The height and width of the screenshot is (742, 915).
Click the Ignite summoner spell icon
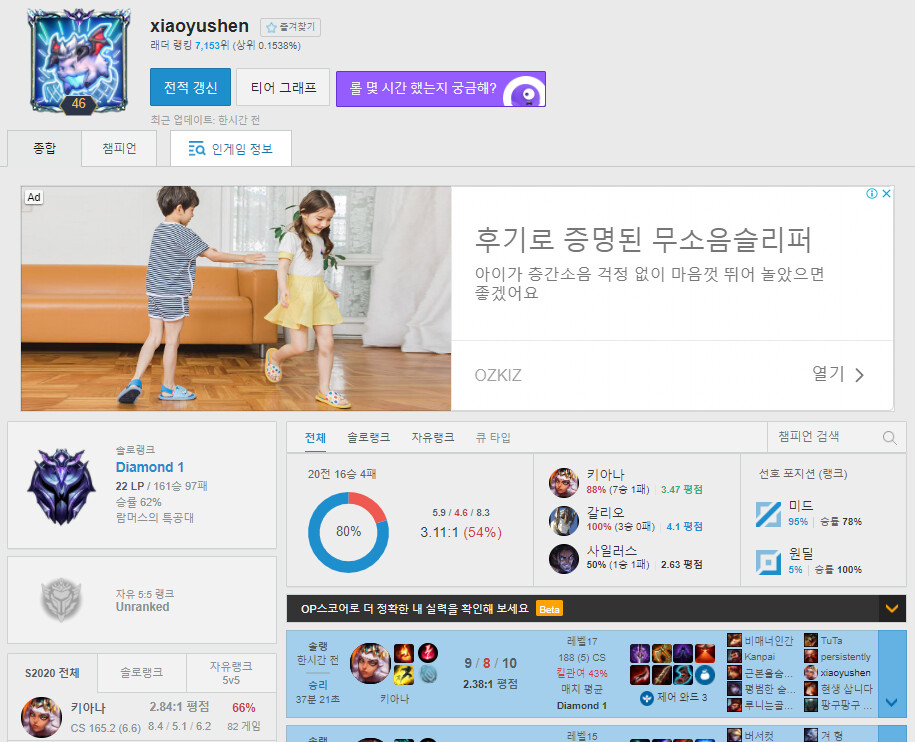coord(404,653)
